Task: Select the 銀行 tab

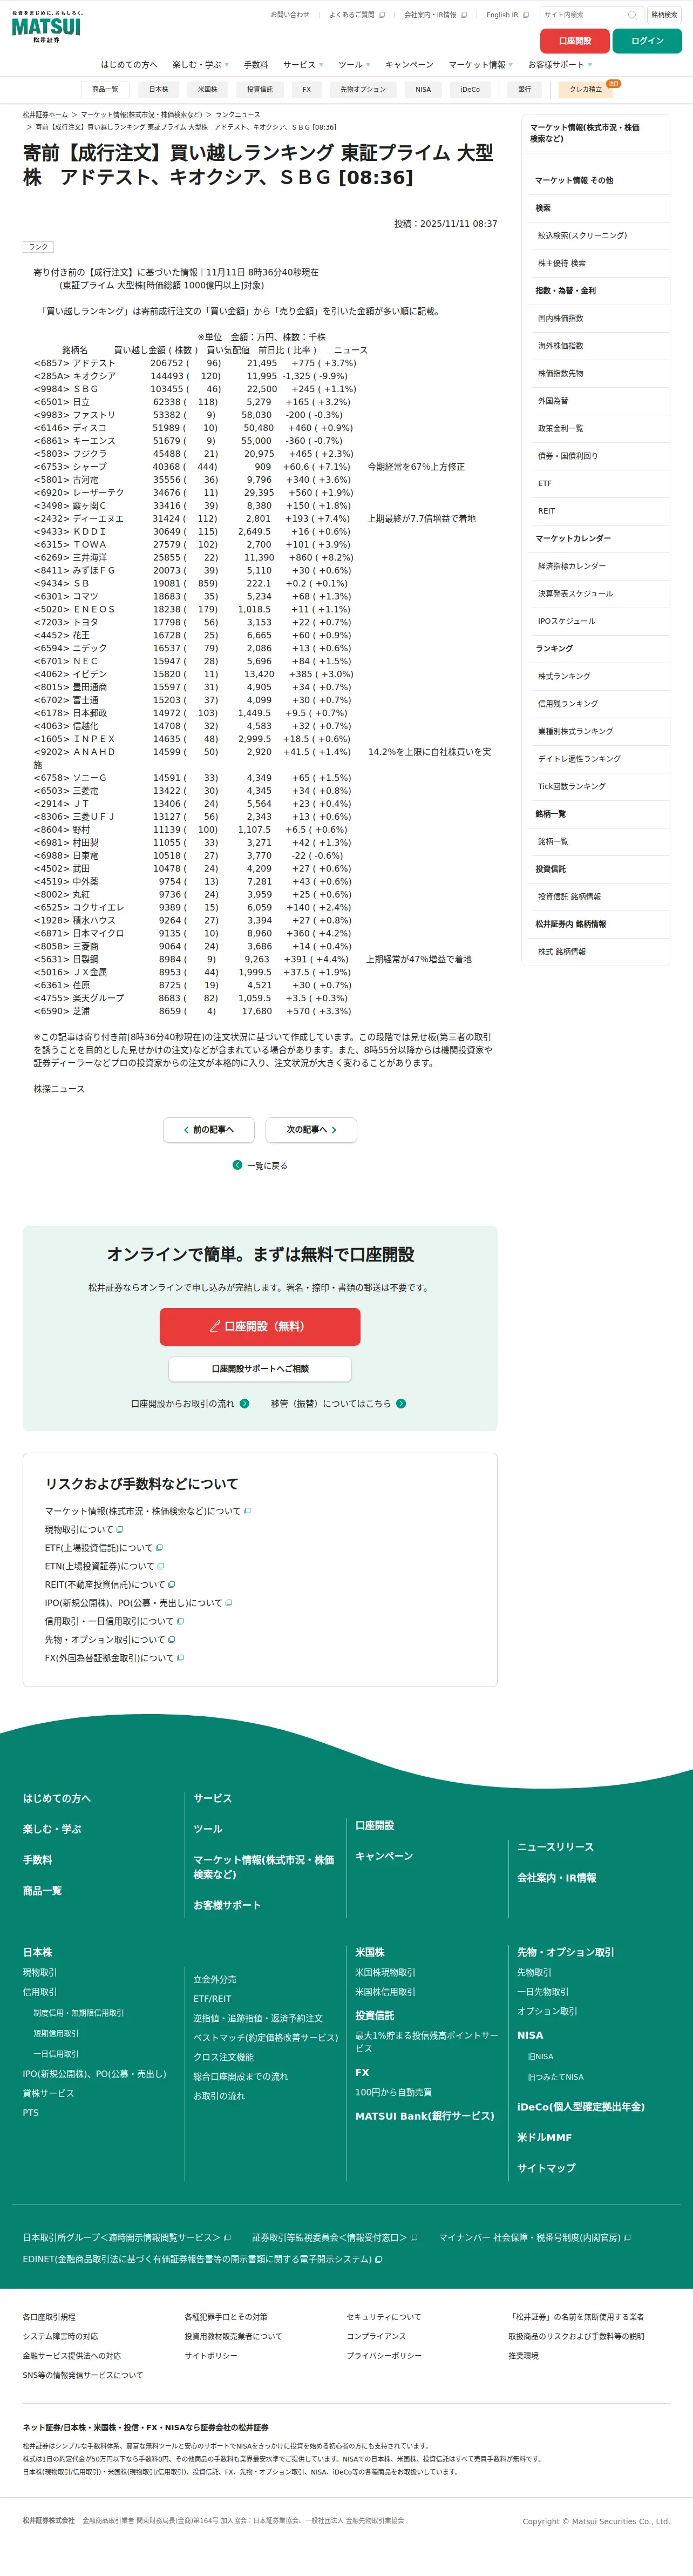Action: (525, 89)
